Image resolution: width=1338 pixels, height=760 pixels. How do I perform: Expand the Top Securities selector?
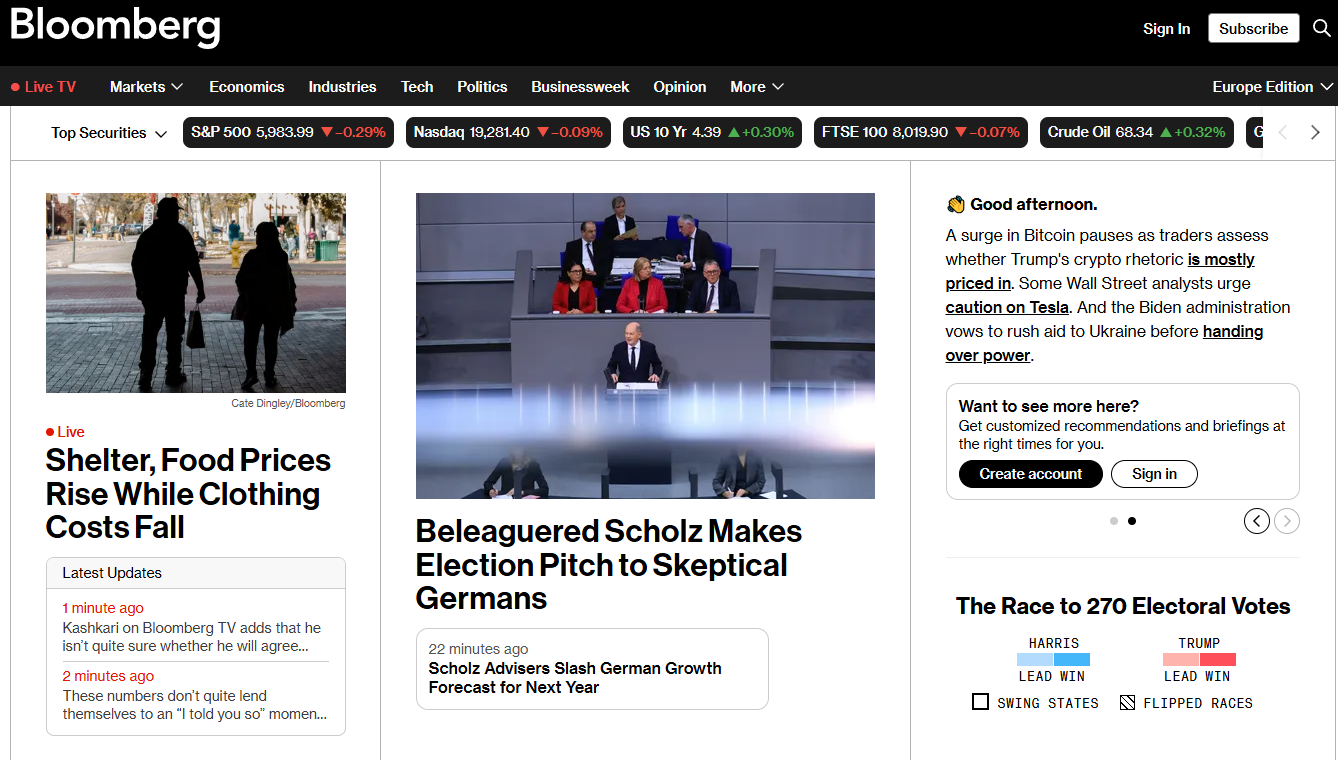click(109, 133)
